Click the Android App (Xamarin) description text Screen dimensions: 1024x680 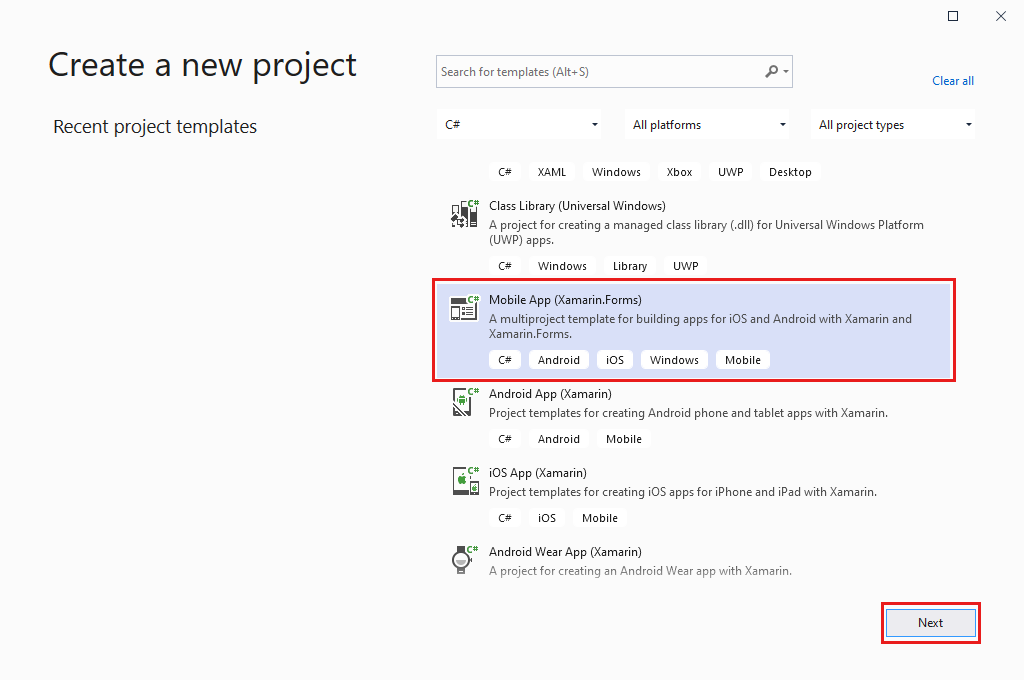(688, 413)
